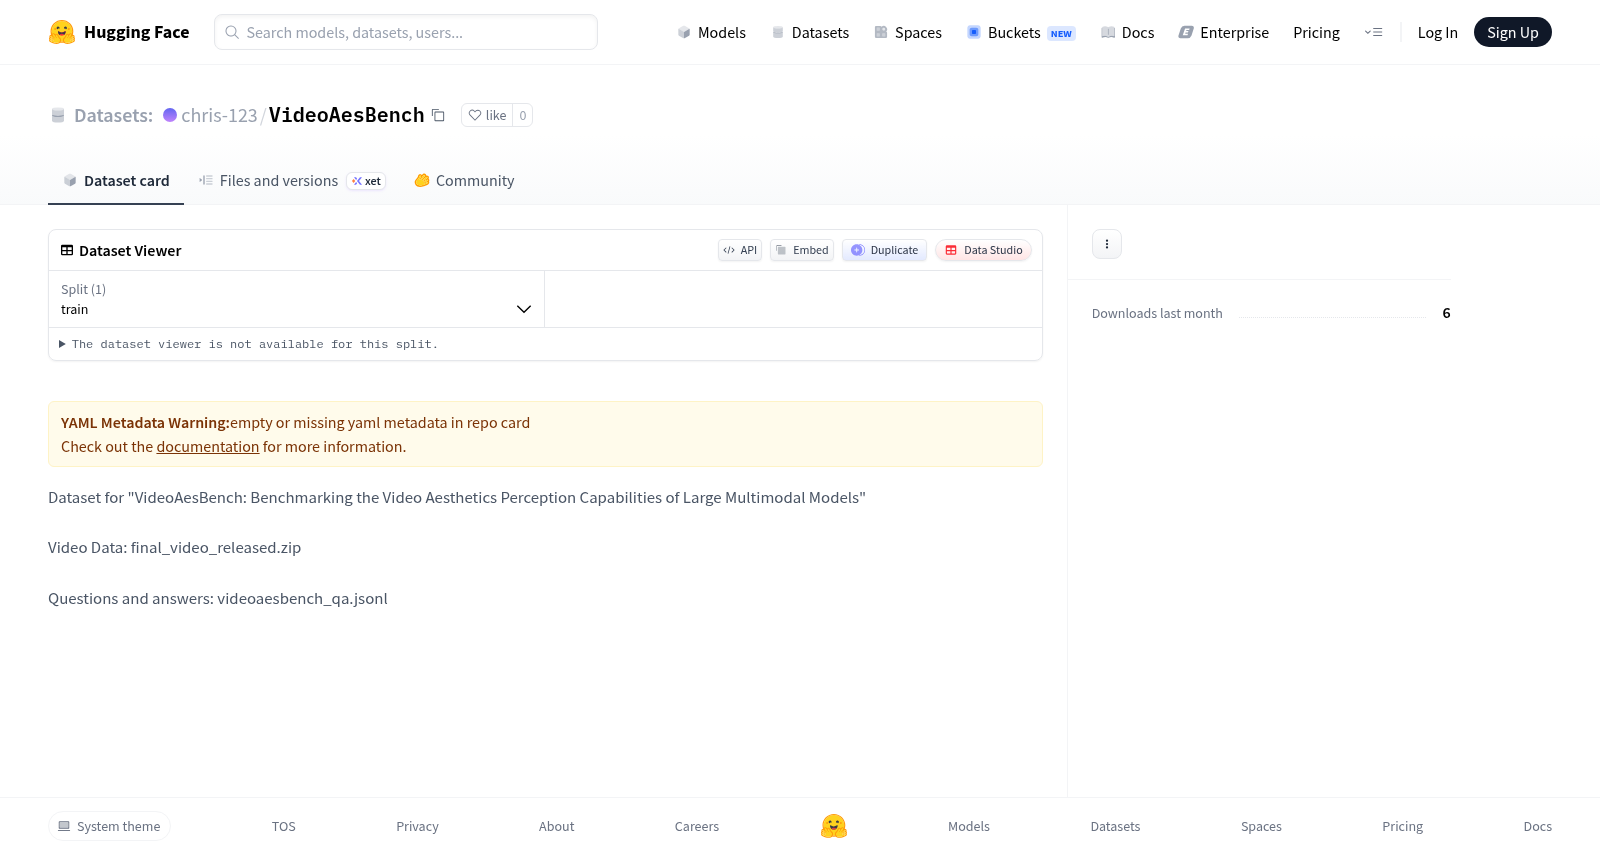
Task: Open Data Studio
Action: (983, 250)
